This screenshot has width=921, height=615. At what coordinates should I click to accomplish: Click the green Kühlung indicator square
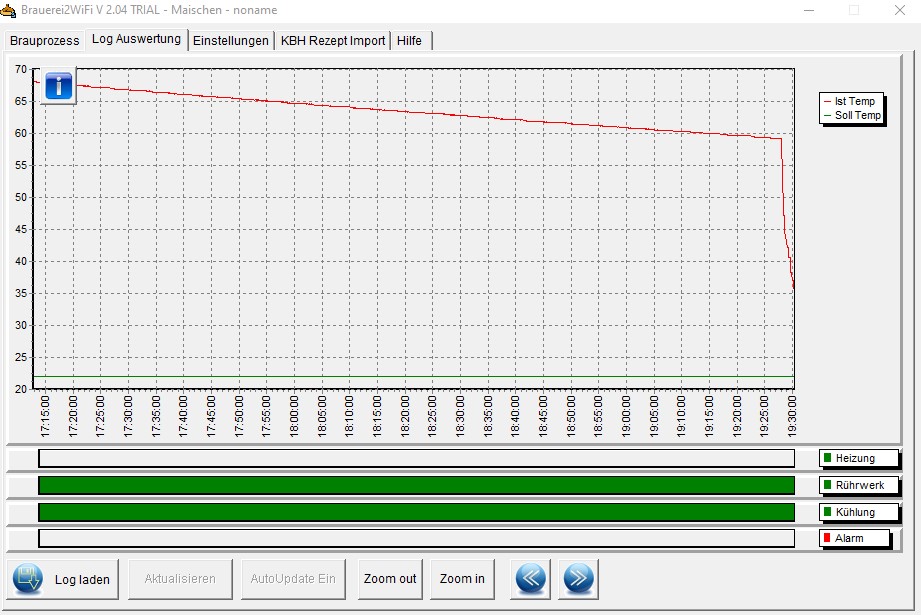coord(827,512)
